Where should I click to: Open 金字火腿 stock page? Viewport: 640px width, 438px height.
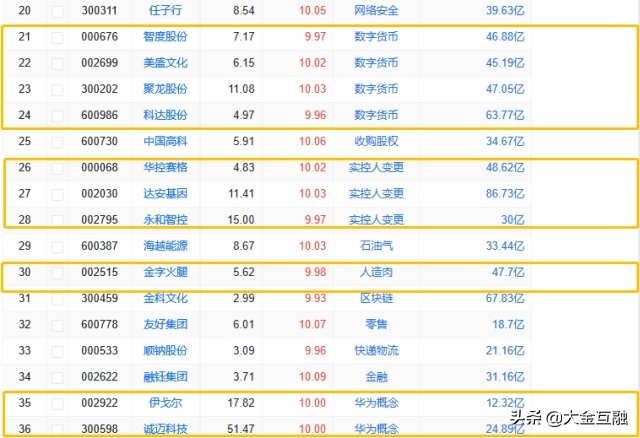[165, 271]
